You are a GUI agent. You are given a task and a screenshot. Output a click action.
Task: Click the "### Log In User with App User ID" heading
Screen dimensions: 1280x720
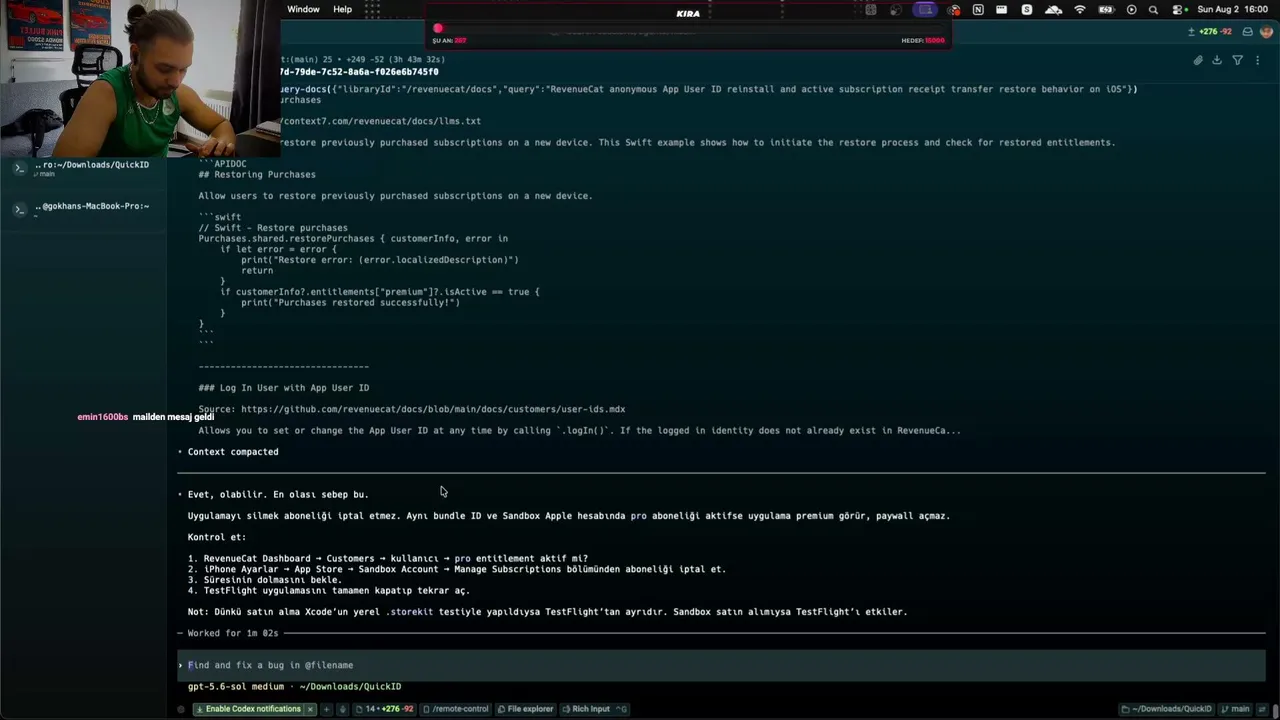(x=284, y=388)
